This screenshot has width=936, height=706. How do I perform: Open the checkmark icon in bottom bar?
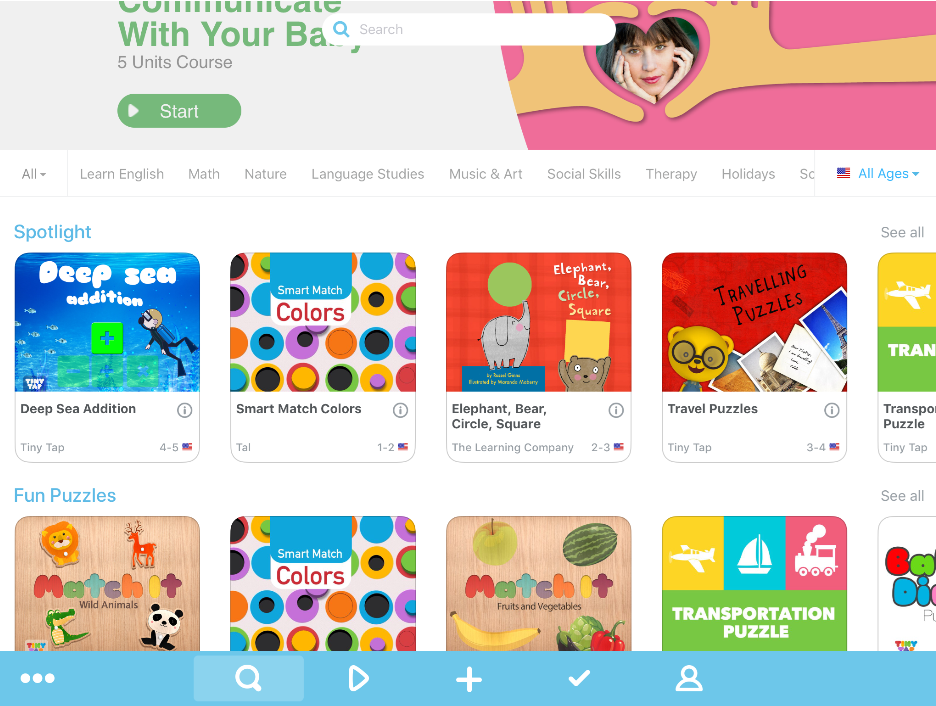coord(579,678)
